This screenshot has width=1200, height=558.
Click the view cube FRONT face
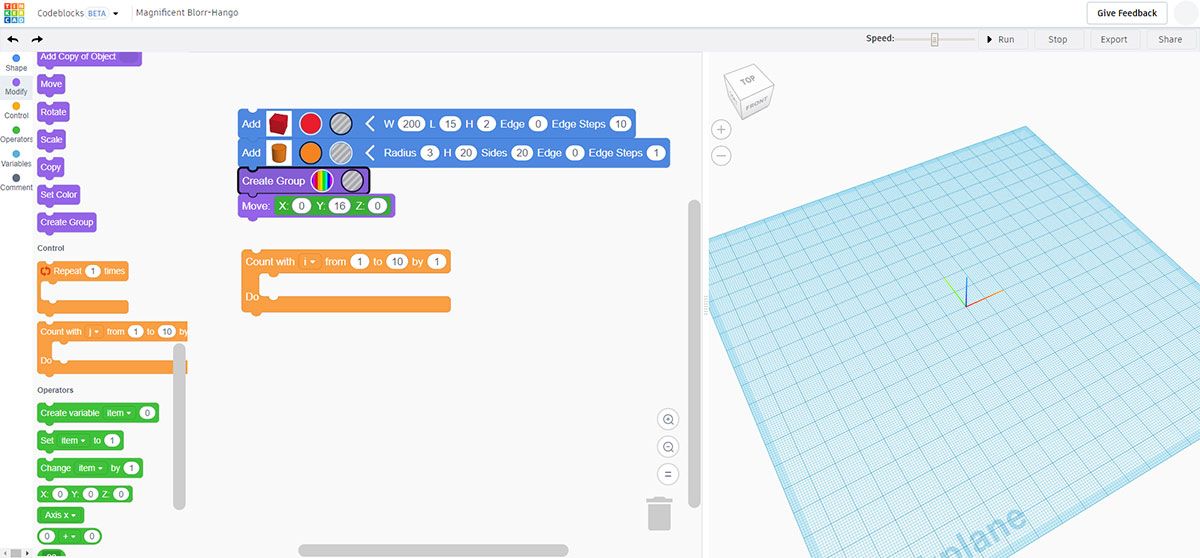click(755, 104)
